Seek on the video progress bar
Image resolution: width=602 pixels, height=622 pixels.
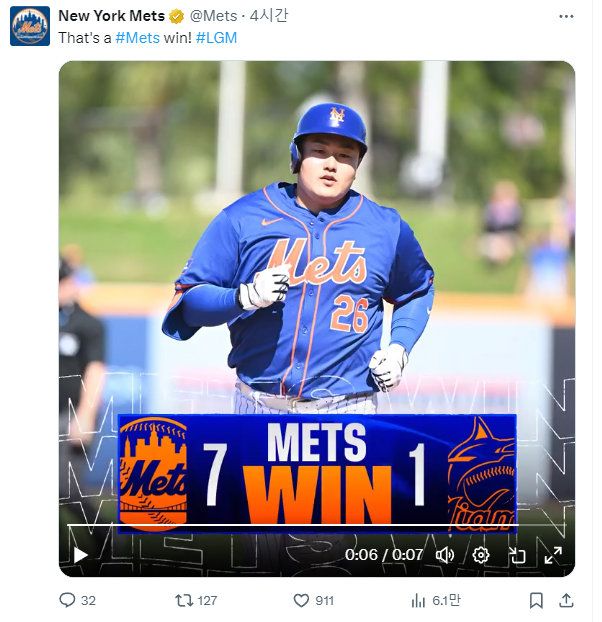click(300, 525)
